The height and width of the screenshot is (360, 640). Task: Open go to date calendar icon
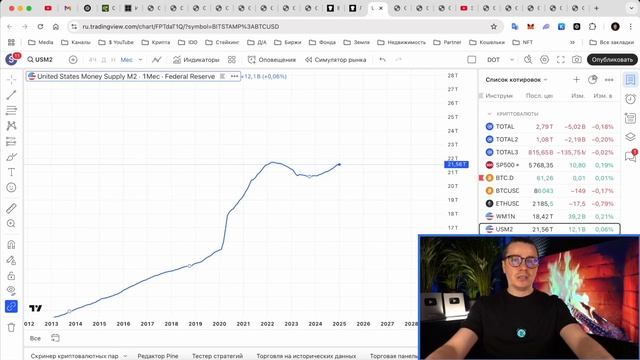coord(55,338)
